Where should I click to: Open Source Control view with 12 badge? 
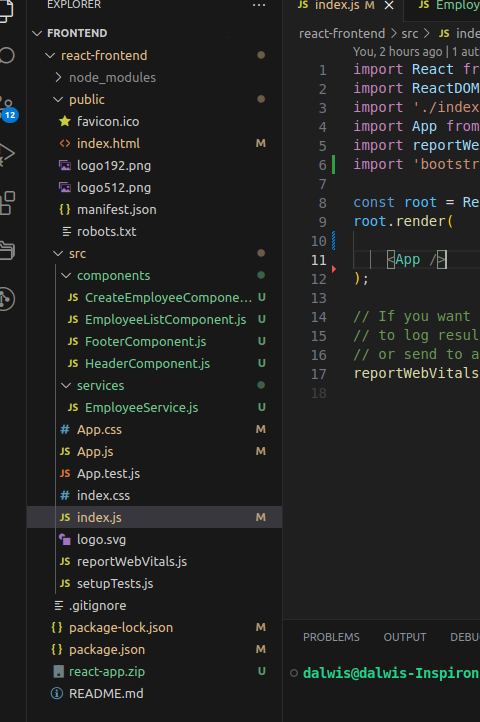click(9, 109)
